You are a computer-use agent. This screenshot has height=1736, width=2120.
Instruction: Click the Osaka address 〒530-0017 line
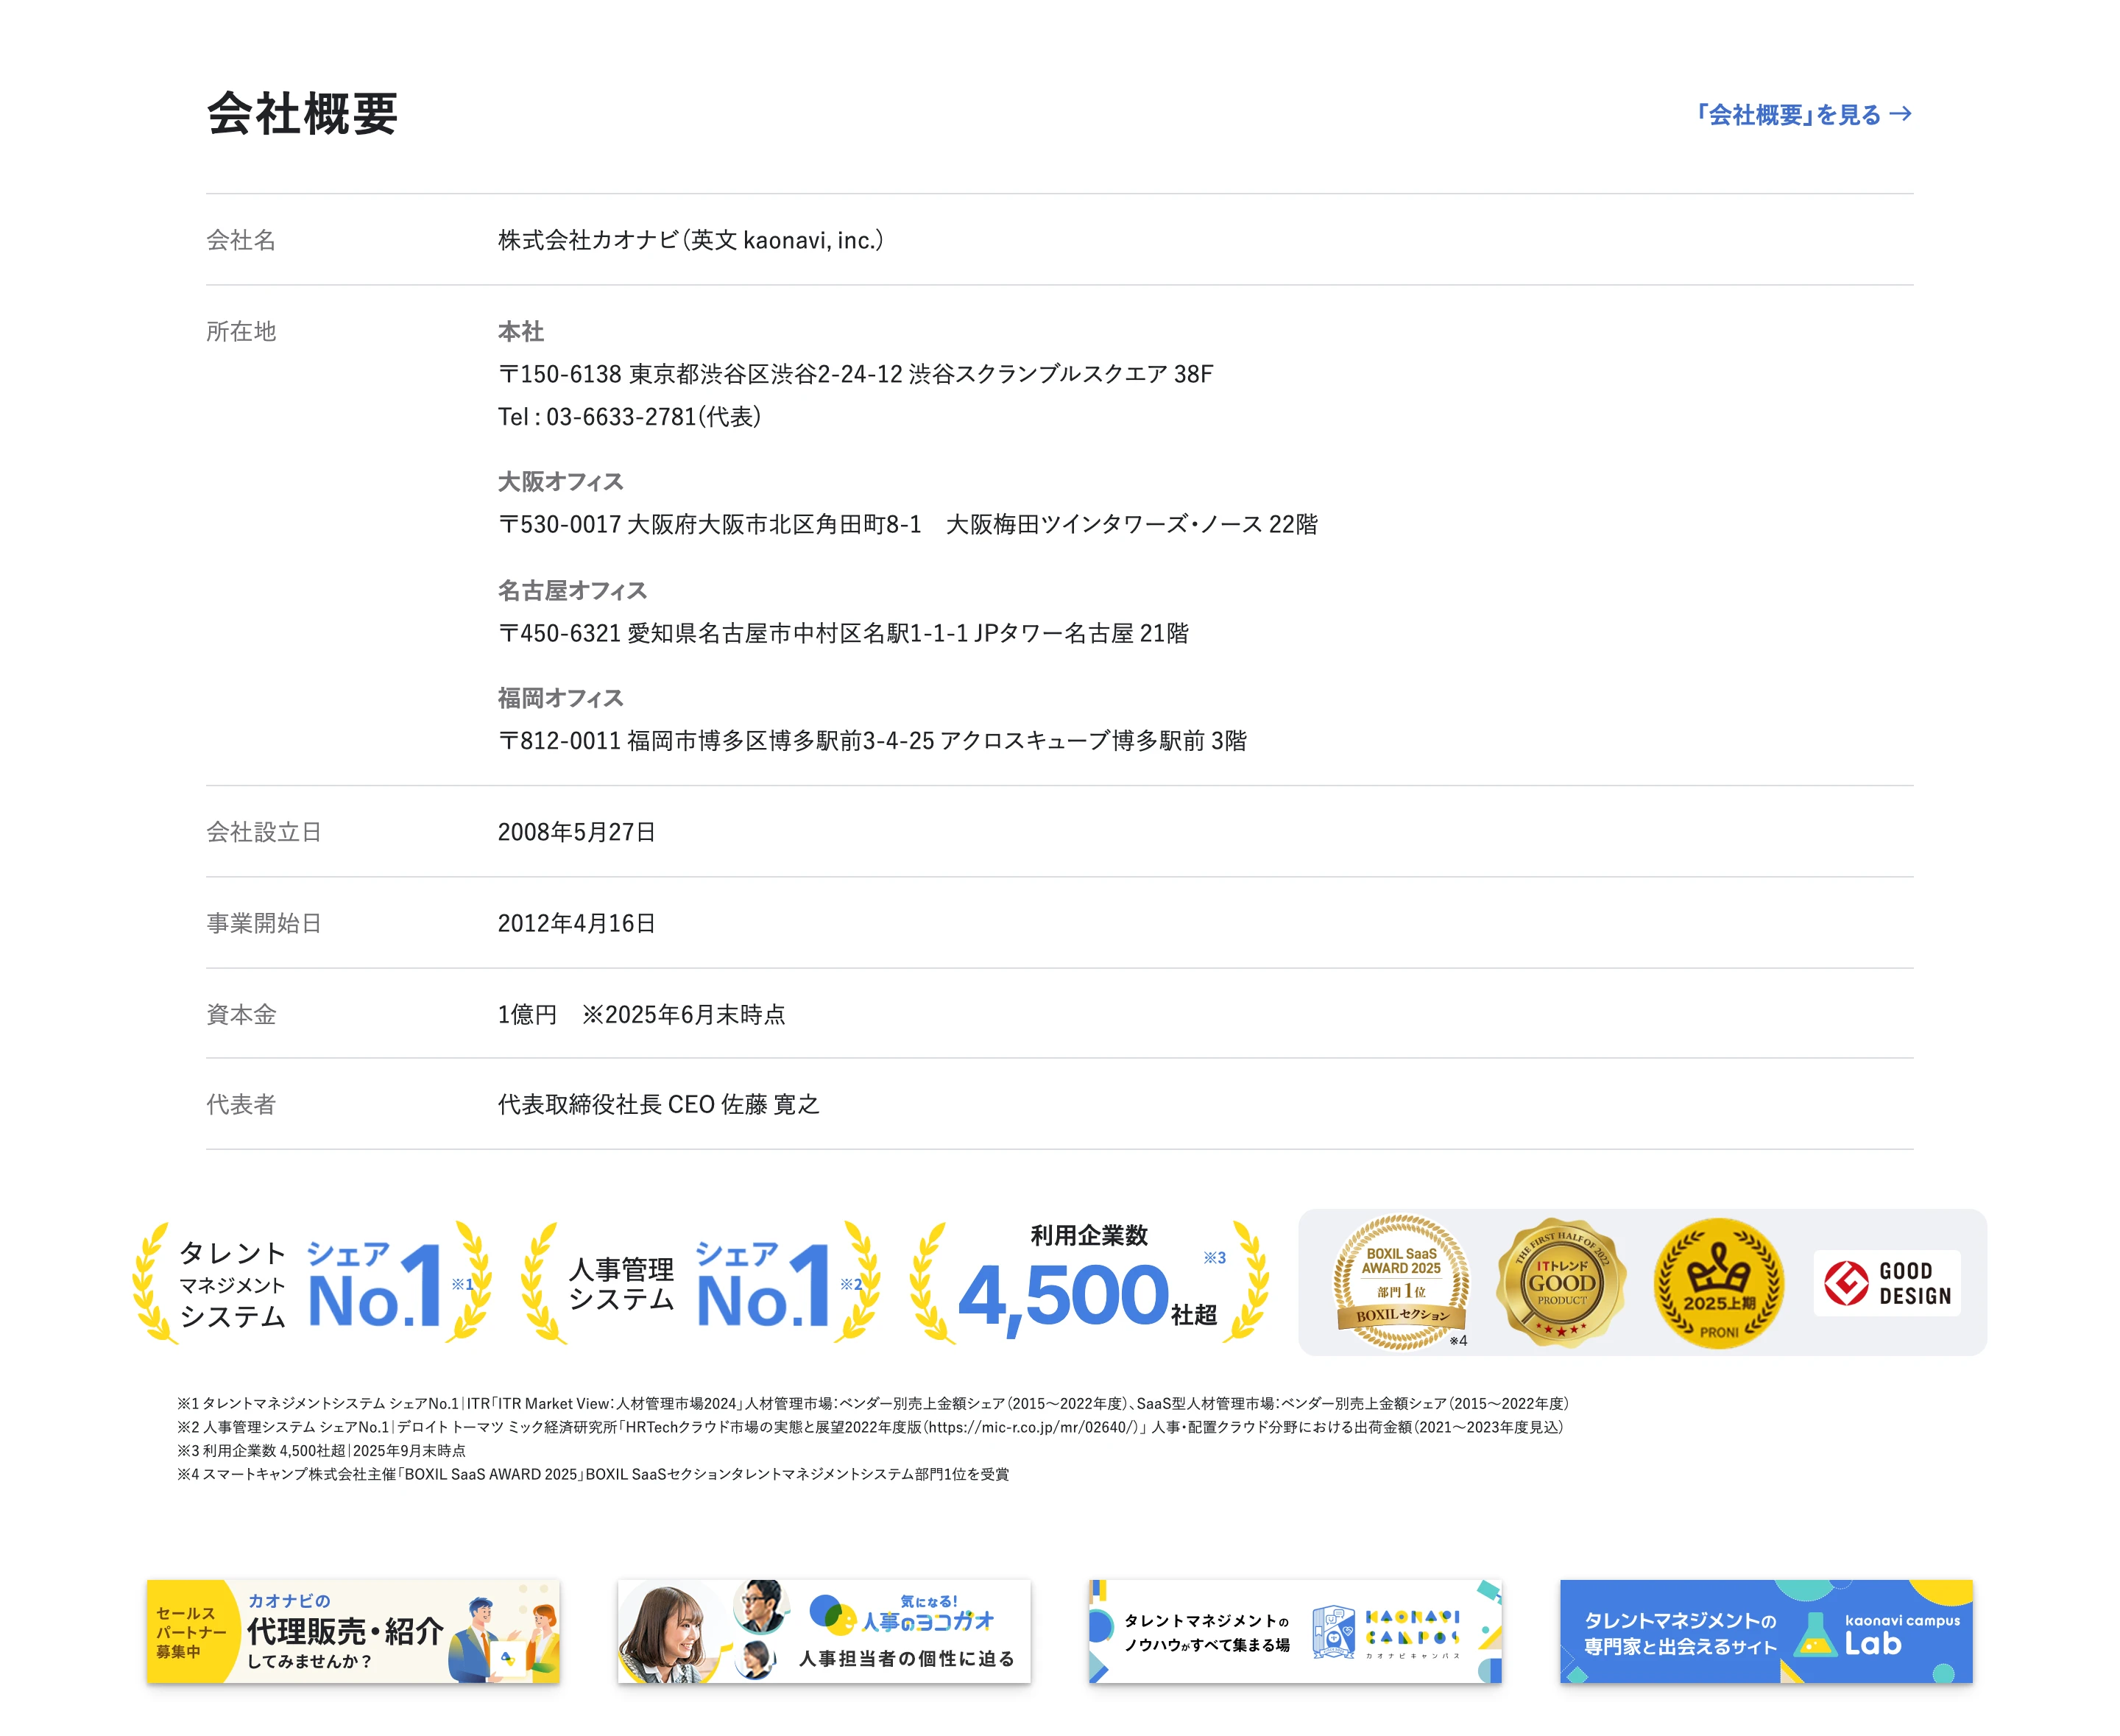point(908,524)
